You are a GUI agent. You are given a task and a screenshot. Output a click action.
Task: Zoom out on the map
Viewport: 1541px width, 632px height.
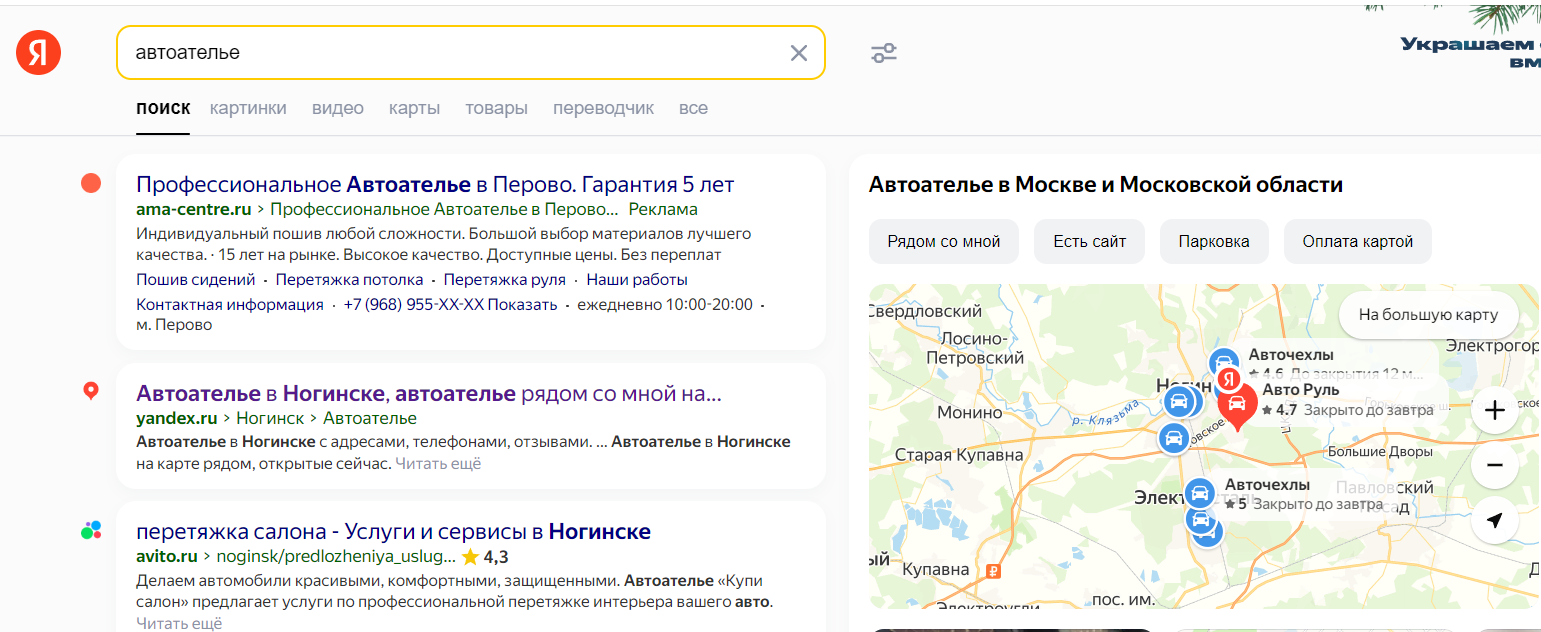pyautogui.click(x=1494, y=466)
